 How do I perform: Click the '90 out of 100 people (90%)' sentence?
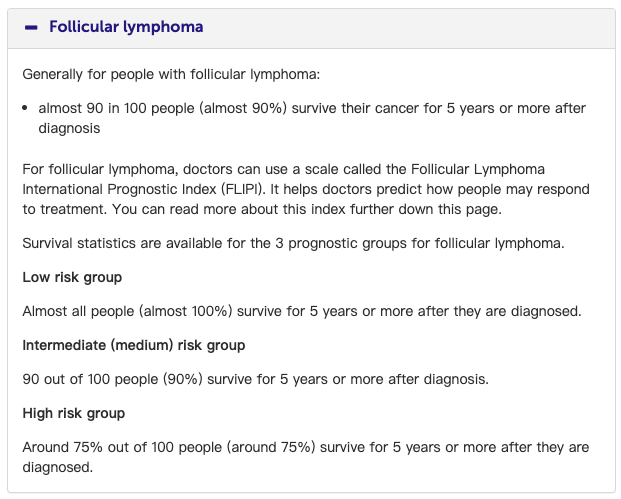[x=255, y=379]
